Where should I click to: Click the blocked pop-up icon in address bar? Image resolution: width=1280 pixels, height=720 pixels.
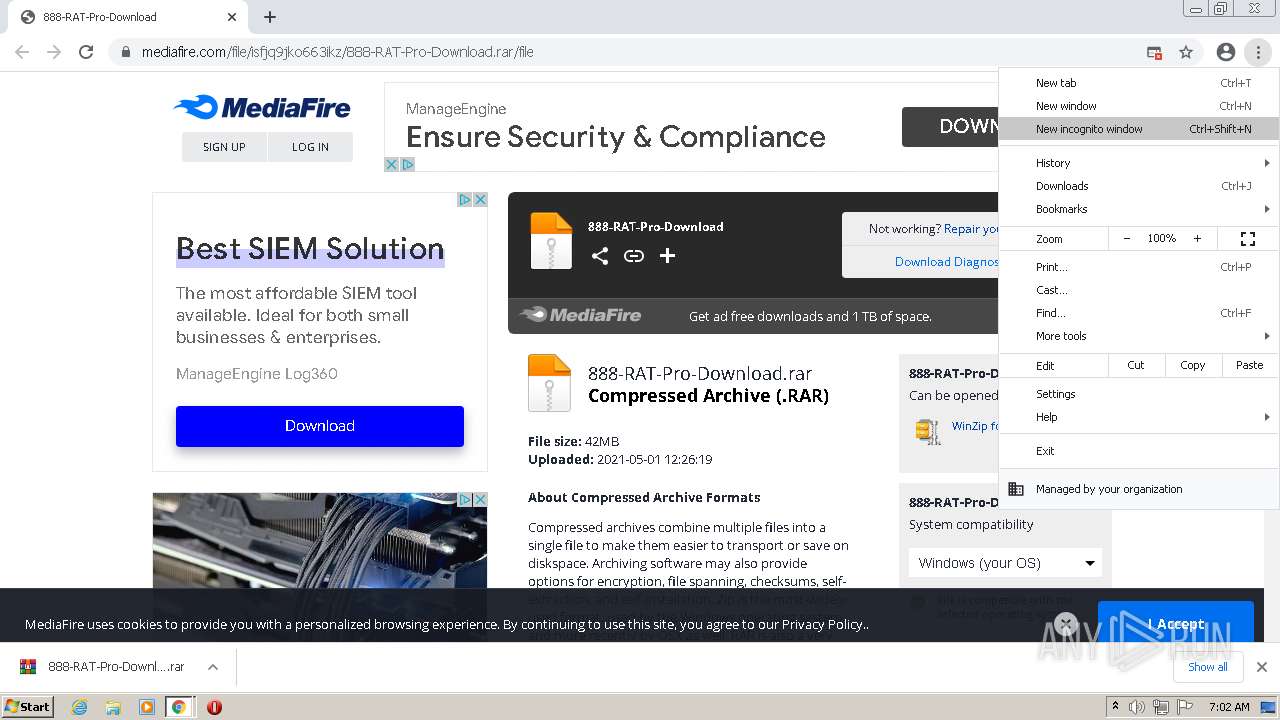[x=1154, y=52]
